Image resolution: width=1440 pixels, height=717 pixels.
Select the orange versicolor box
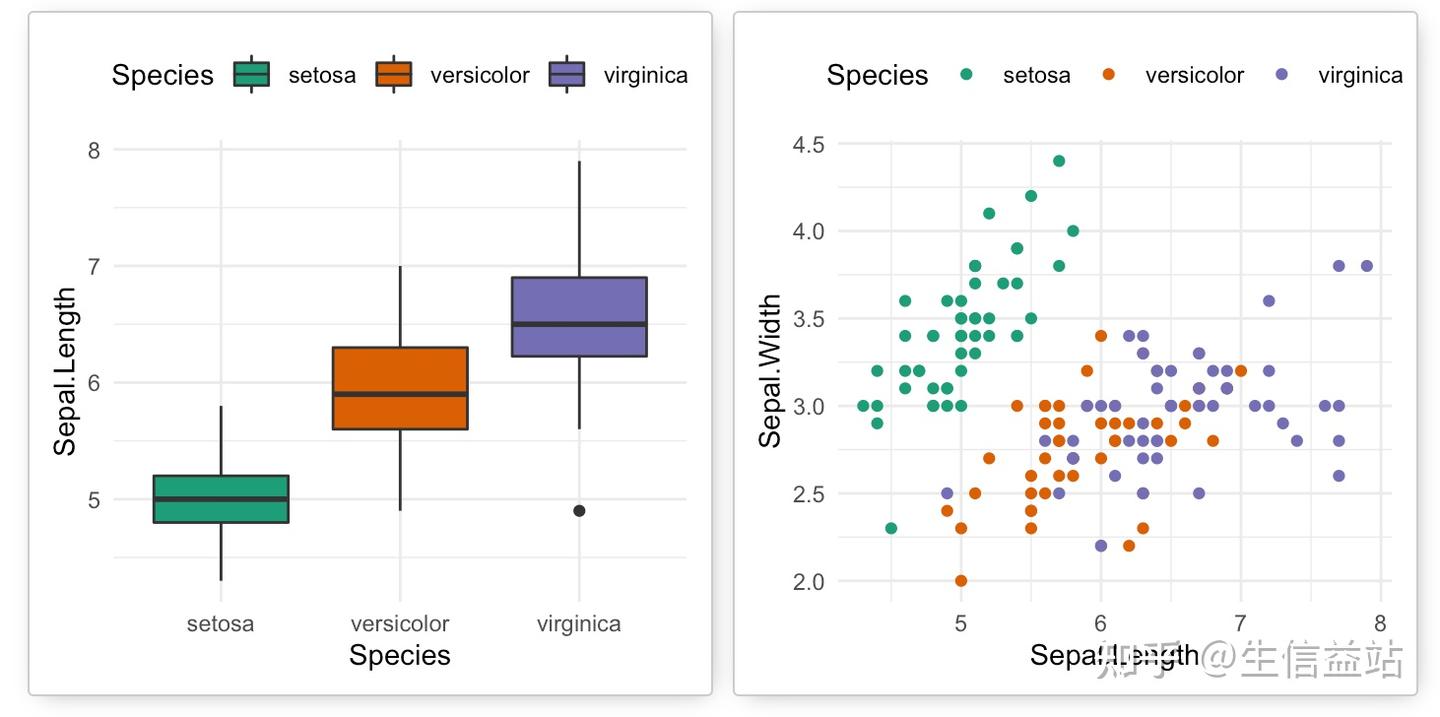click(x=400, y=388)
